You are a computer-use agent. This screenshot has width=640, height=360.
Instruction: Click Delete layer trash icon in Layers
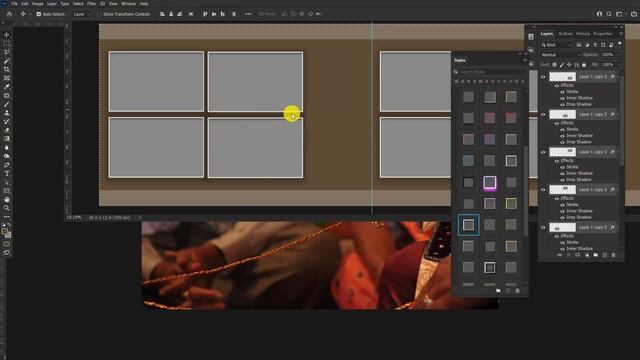pyautogui.click(x=613, y=255)
